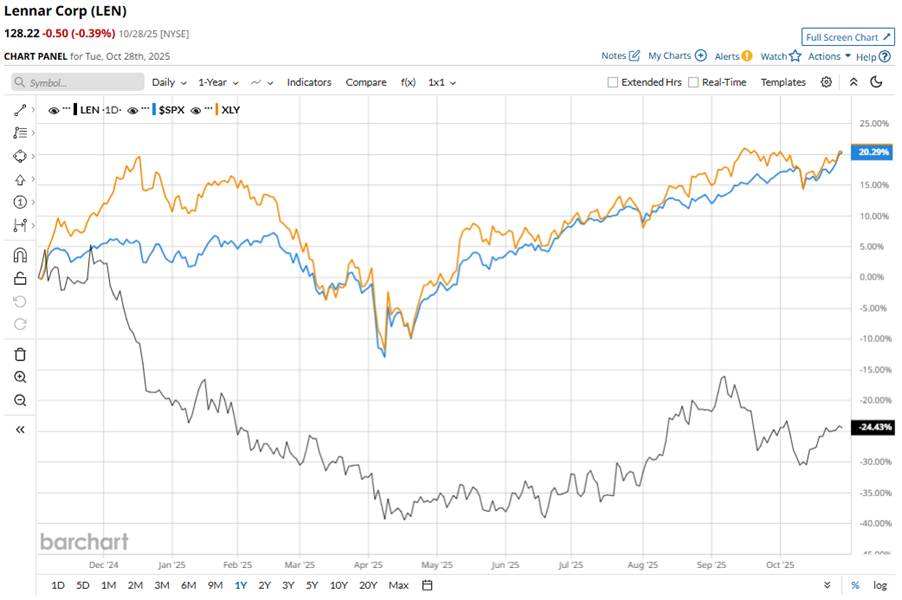902x600 pixels.
Task: Click the XLY orange color swatch
Action: tap(217, 109)
